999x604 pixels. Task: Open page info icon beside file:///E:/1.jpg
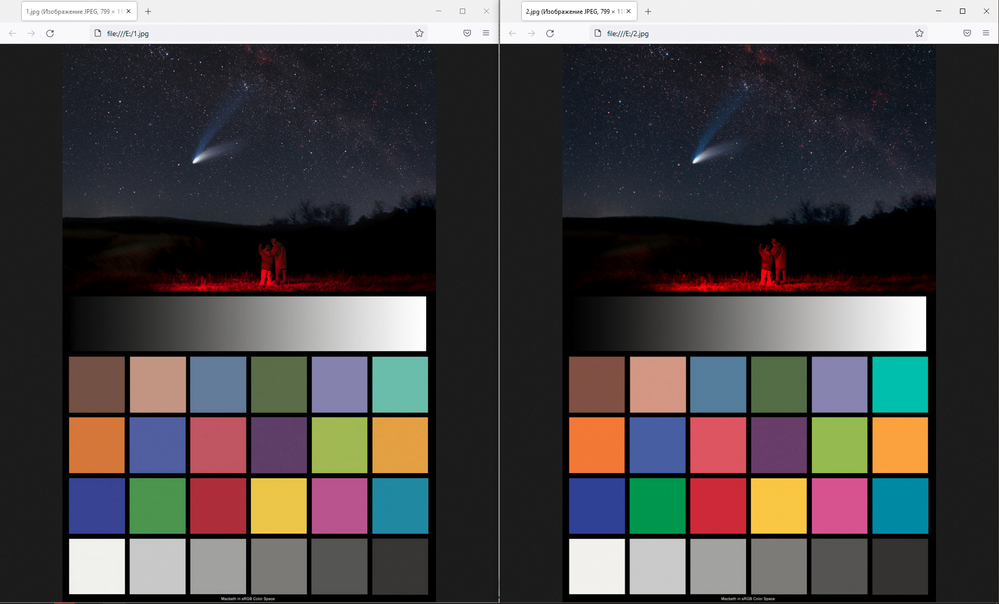coord(97,33)
